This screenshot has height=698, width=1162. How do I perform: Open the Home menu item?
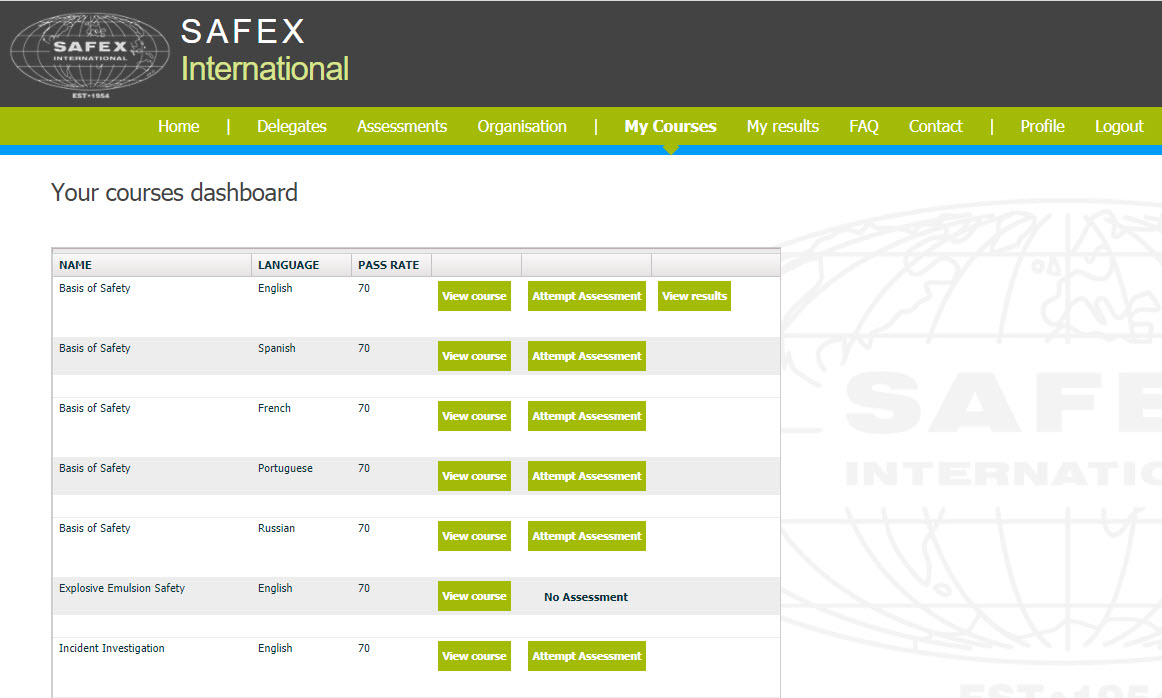pos(178,126)
